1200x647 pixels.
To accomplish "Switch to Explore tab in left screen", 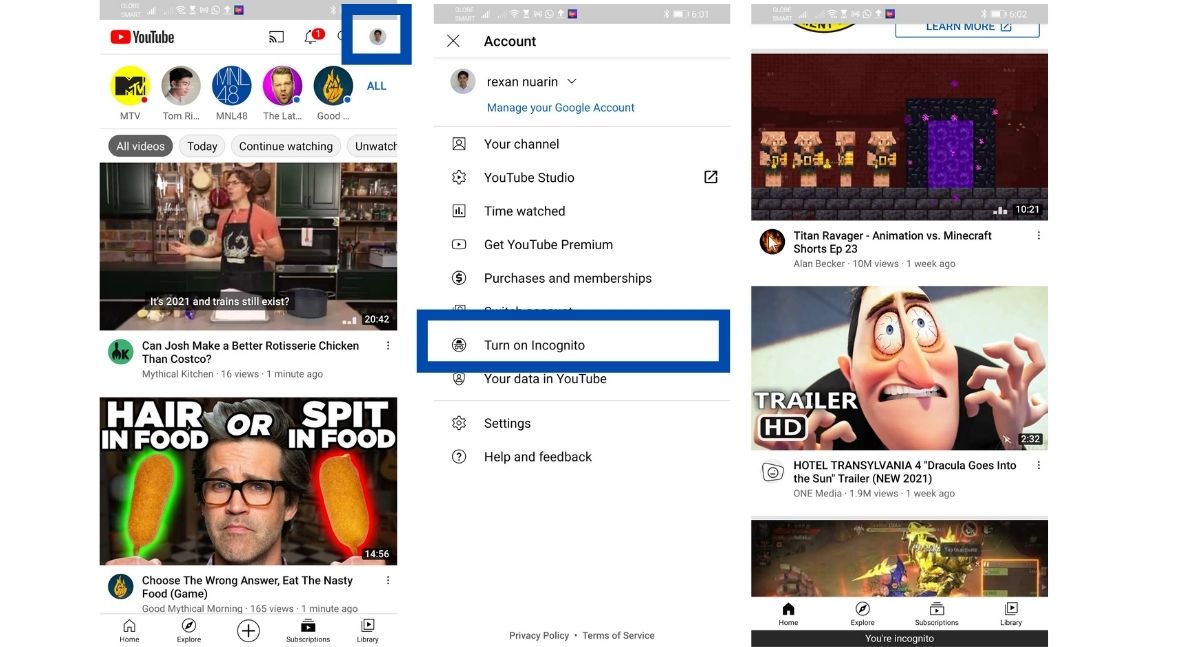I will tap(188, 630).
